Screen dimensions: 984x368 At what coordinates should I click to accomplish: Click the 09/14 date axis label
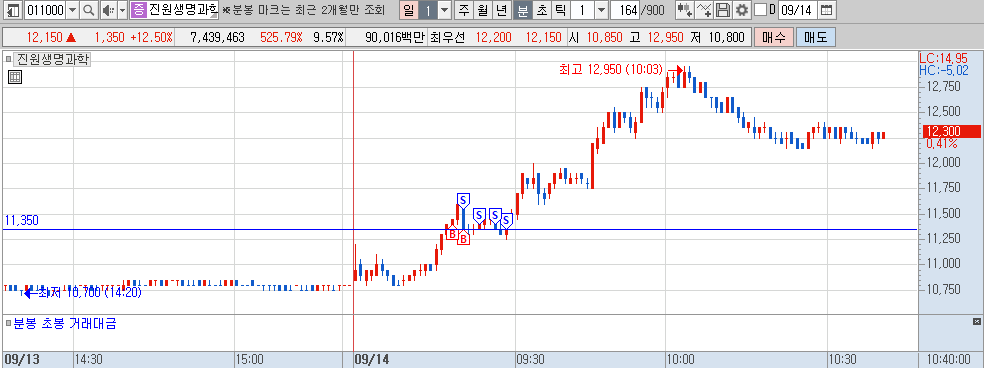pos(372,359)
